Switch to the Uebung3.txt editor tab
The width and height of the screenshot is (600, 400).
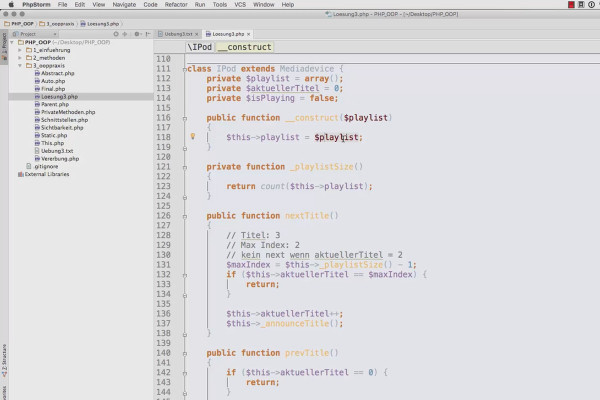(178, 34)
